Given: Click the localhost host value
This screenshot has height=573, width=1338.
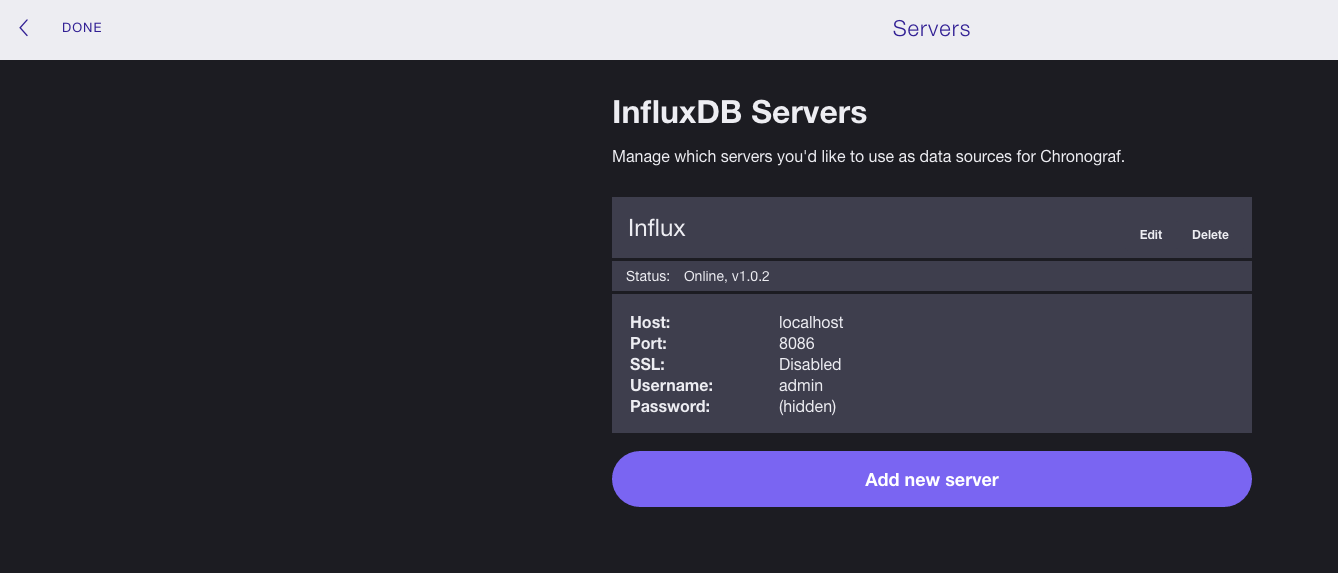Looking at the screenshot, I should [x=811, y=323].
